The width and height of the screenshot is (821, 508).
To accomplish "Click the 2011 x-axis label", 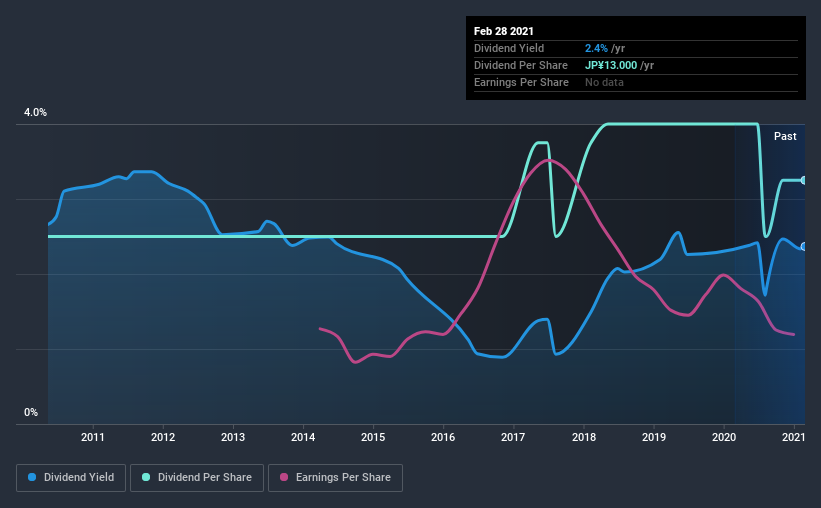I will (x=93, y=437).
